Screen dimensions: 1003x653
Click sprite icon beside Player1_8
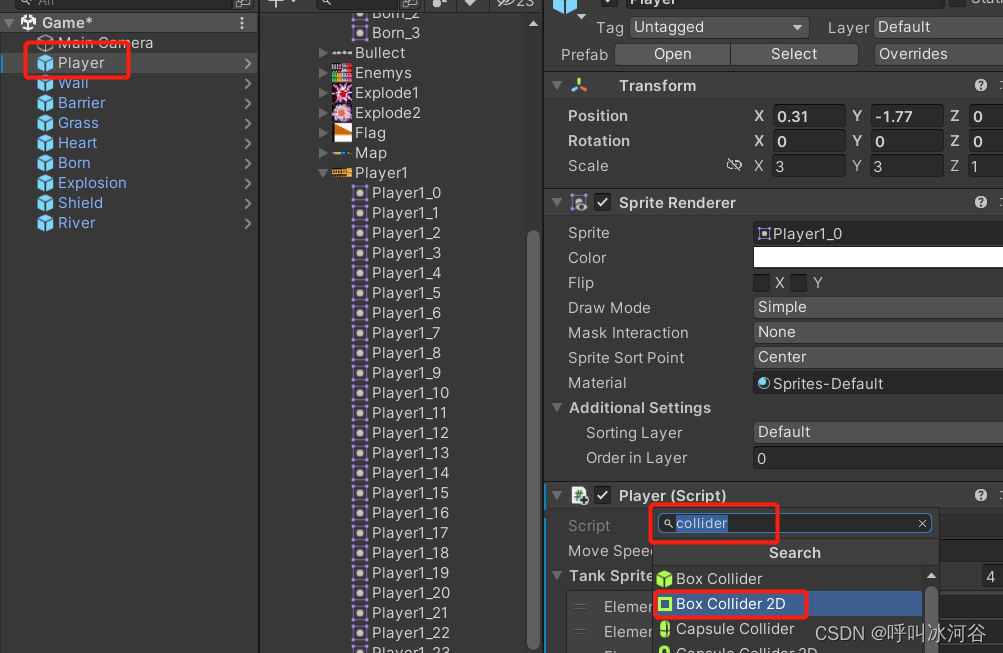(360, 353)
